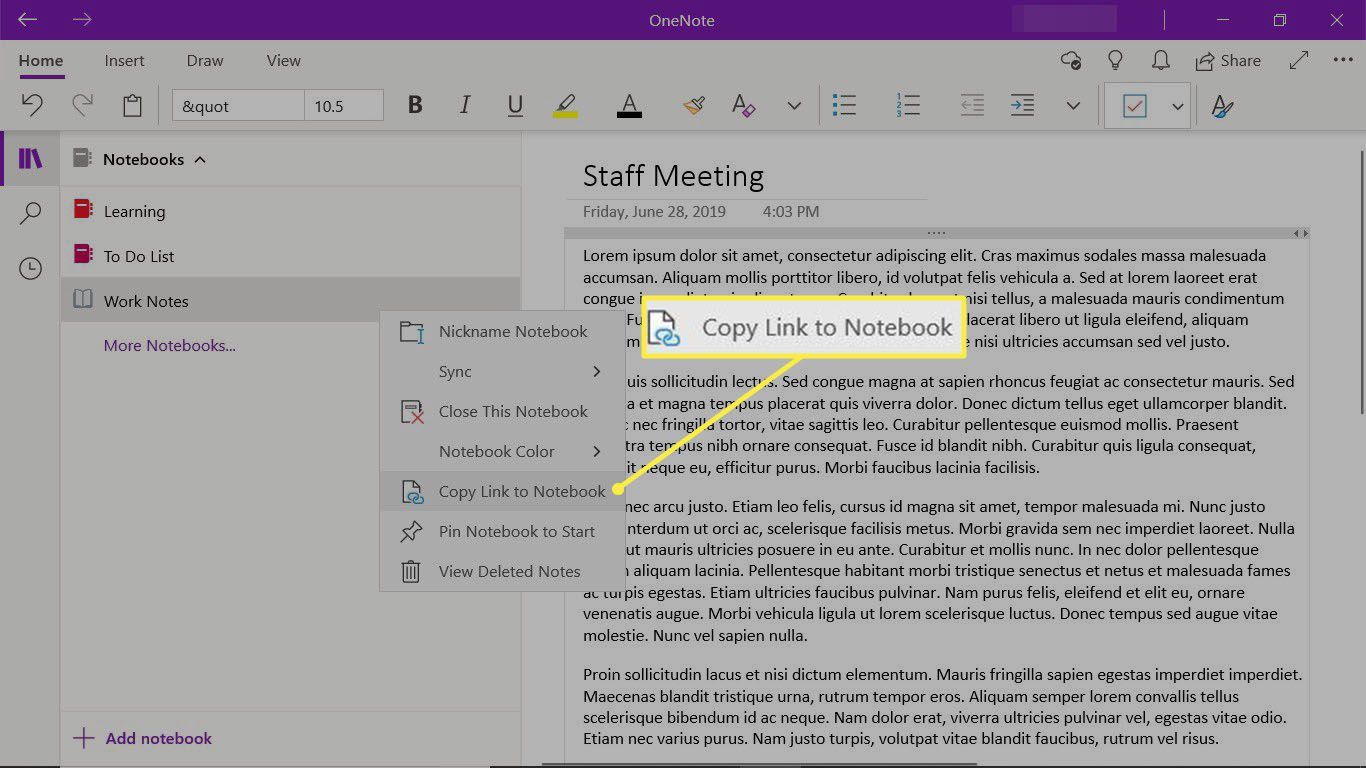Click the More Notebooks link
Viewport: 1366px width, 768px height.
pyautogui.click(x=170, y=346)
